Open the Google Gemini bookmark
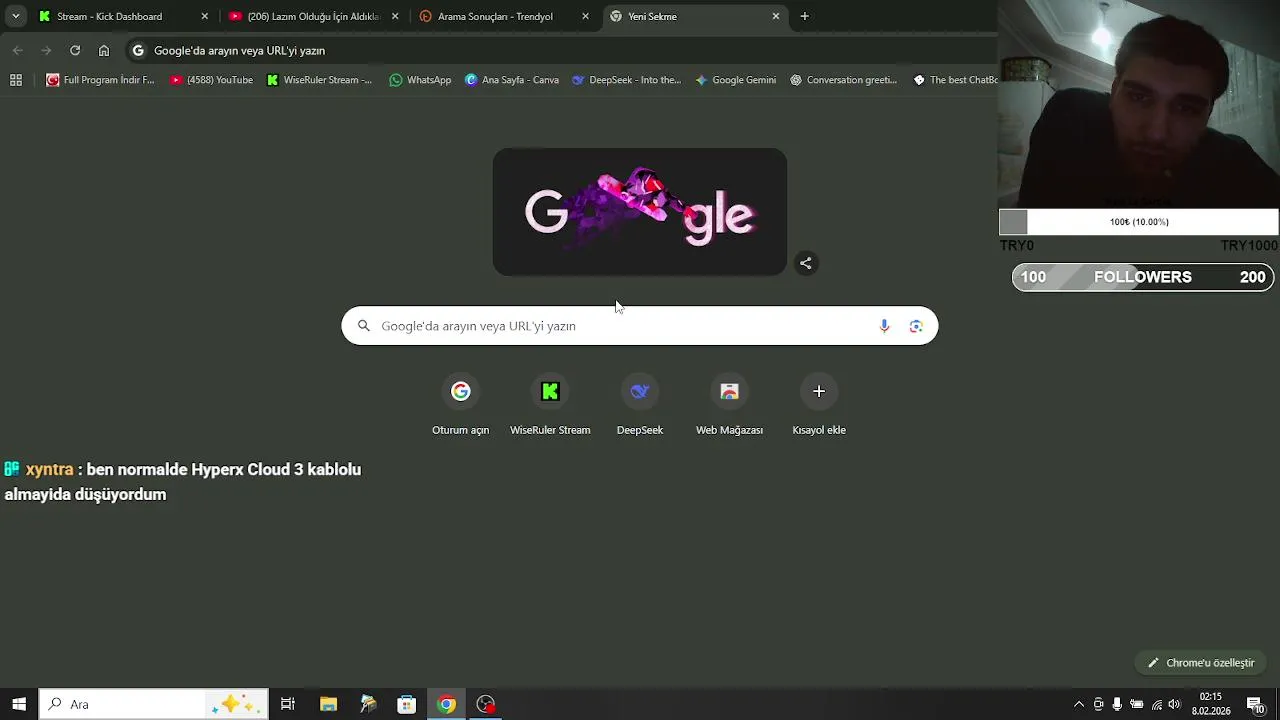Image resolution: width=1280 pixels, height=720 pixels. tap(735, 80)
